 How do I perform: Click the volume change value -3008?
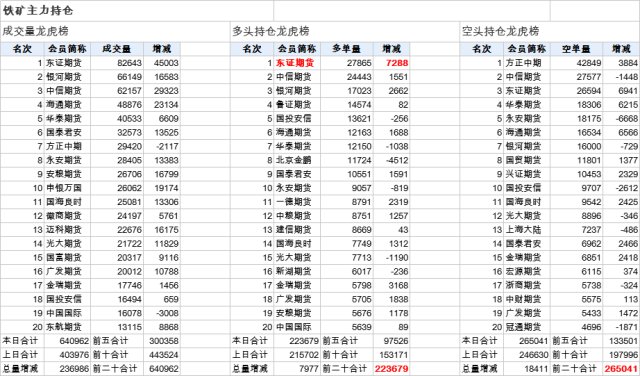pos(167,313)
